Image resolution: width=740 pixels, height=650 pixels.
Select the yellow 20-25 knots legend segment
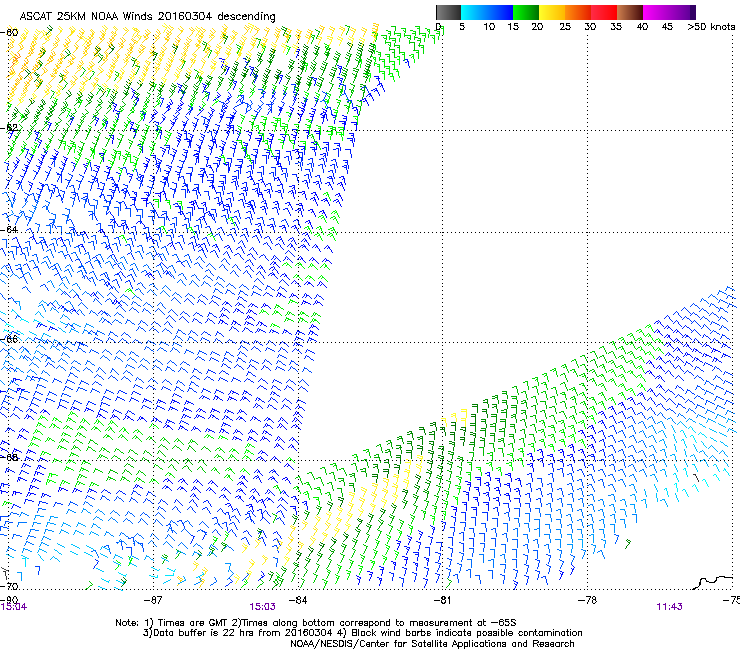[552, 12]
